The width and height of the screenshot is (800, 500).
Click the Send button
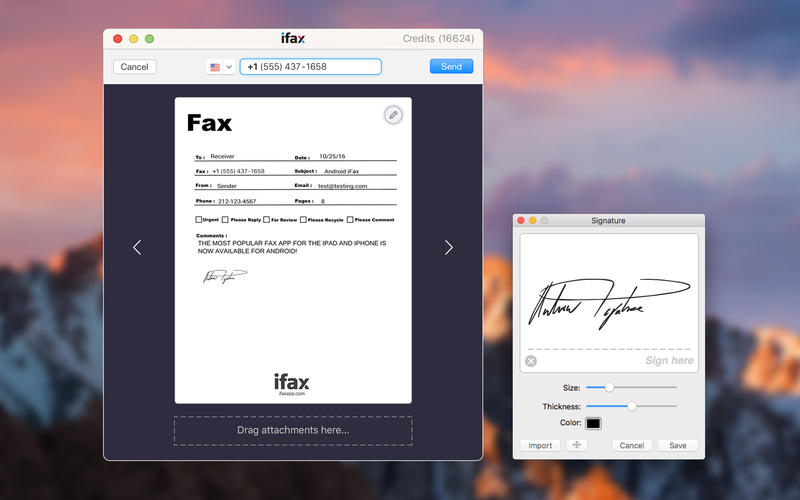click(451, 66)
